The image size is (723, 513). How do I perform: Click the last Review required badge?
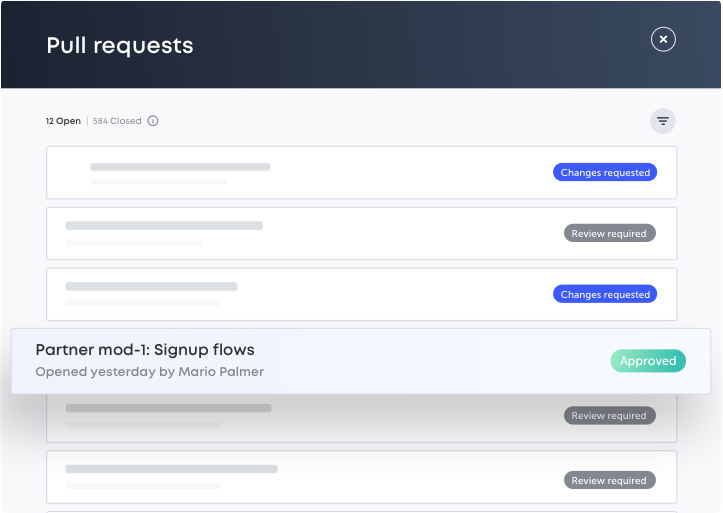(610, 480)
